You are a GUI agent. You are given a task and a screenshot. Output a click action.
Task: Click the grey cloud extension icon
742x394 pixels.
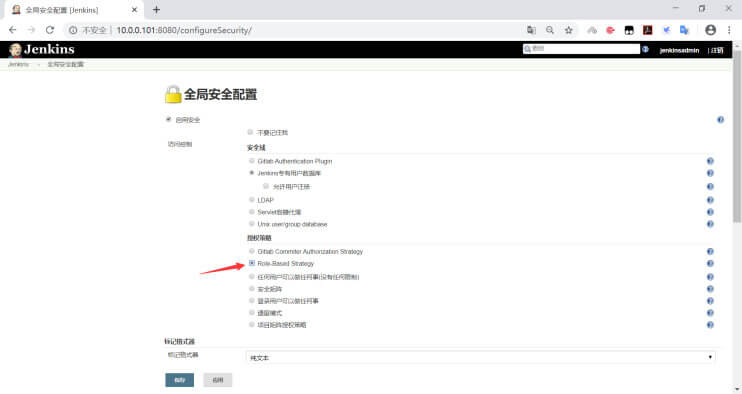click(592, 30)
